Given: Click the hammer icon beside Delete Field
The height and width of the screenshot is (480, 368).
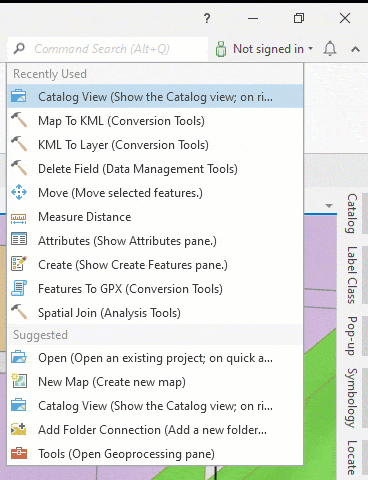Looking at the screenshot, I should (19, 168).
